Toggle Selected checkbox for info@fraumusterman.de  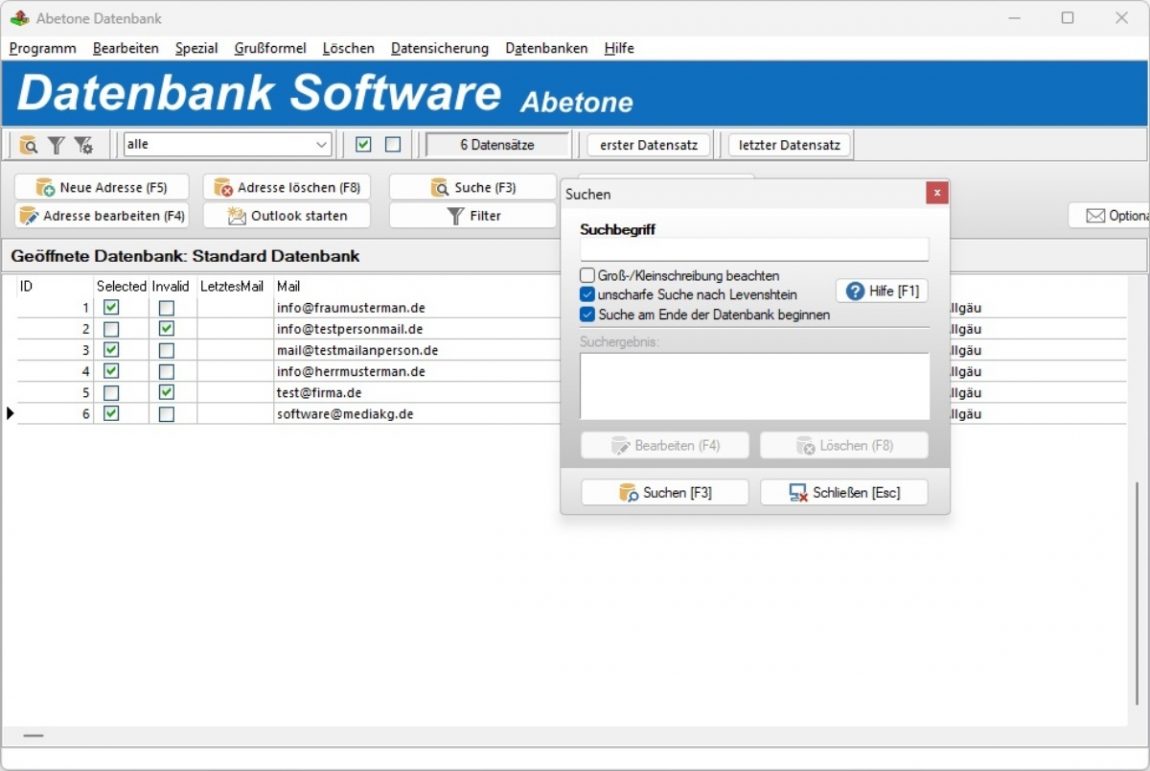pos(111,307)
